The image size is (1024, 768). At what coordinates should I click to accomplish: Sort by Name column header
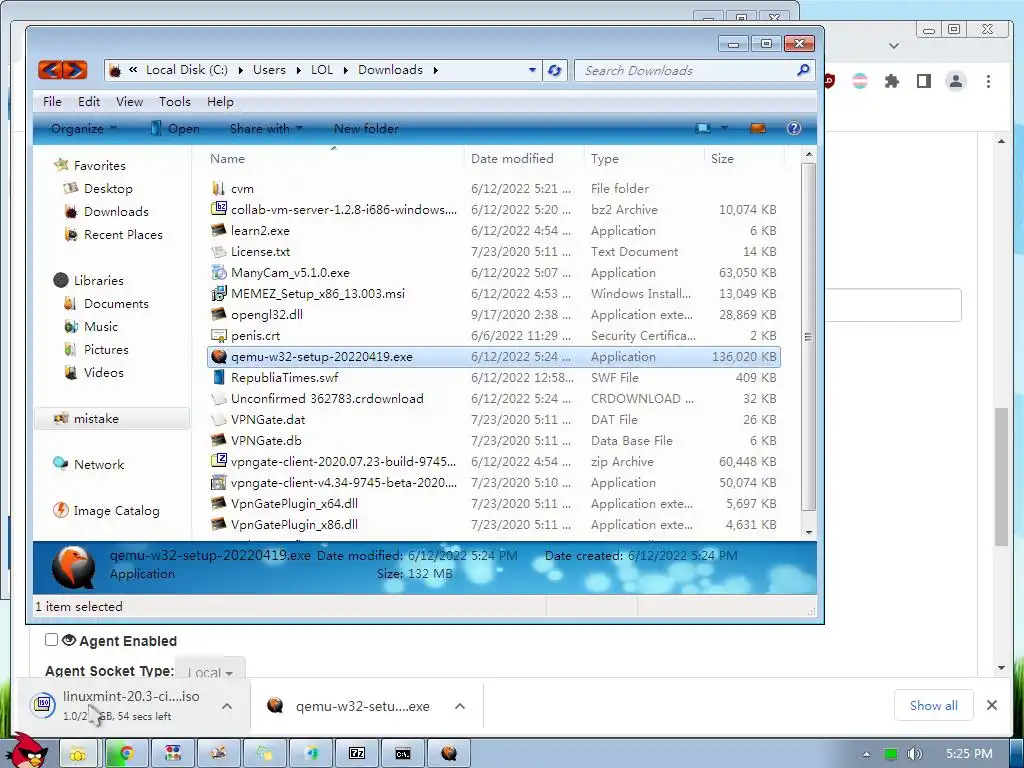click(x=227, y=159)
